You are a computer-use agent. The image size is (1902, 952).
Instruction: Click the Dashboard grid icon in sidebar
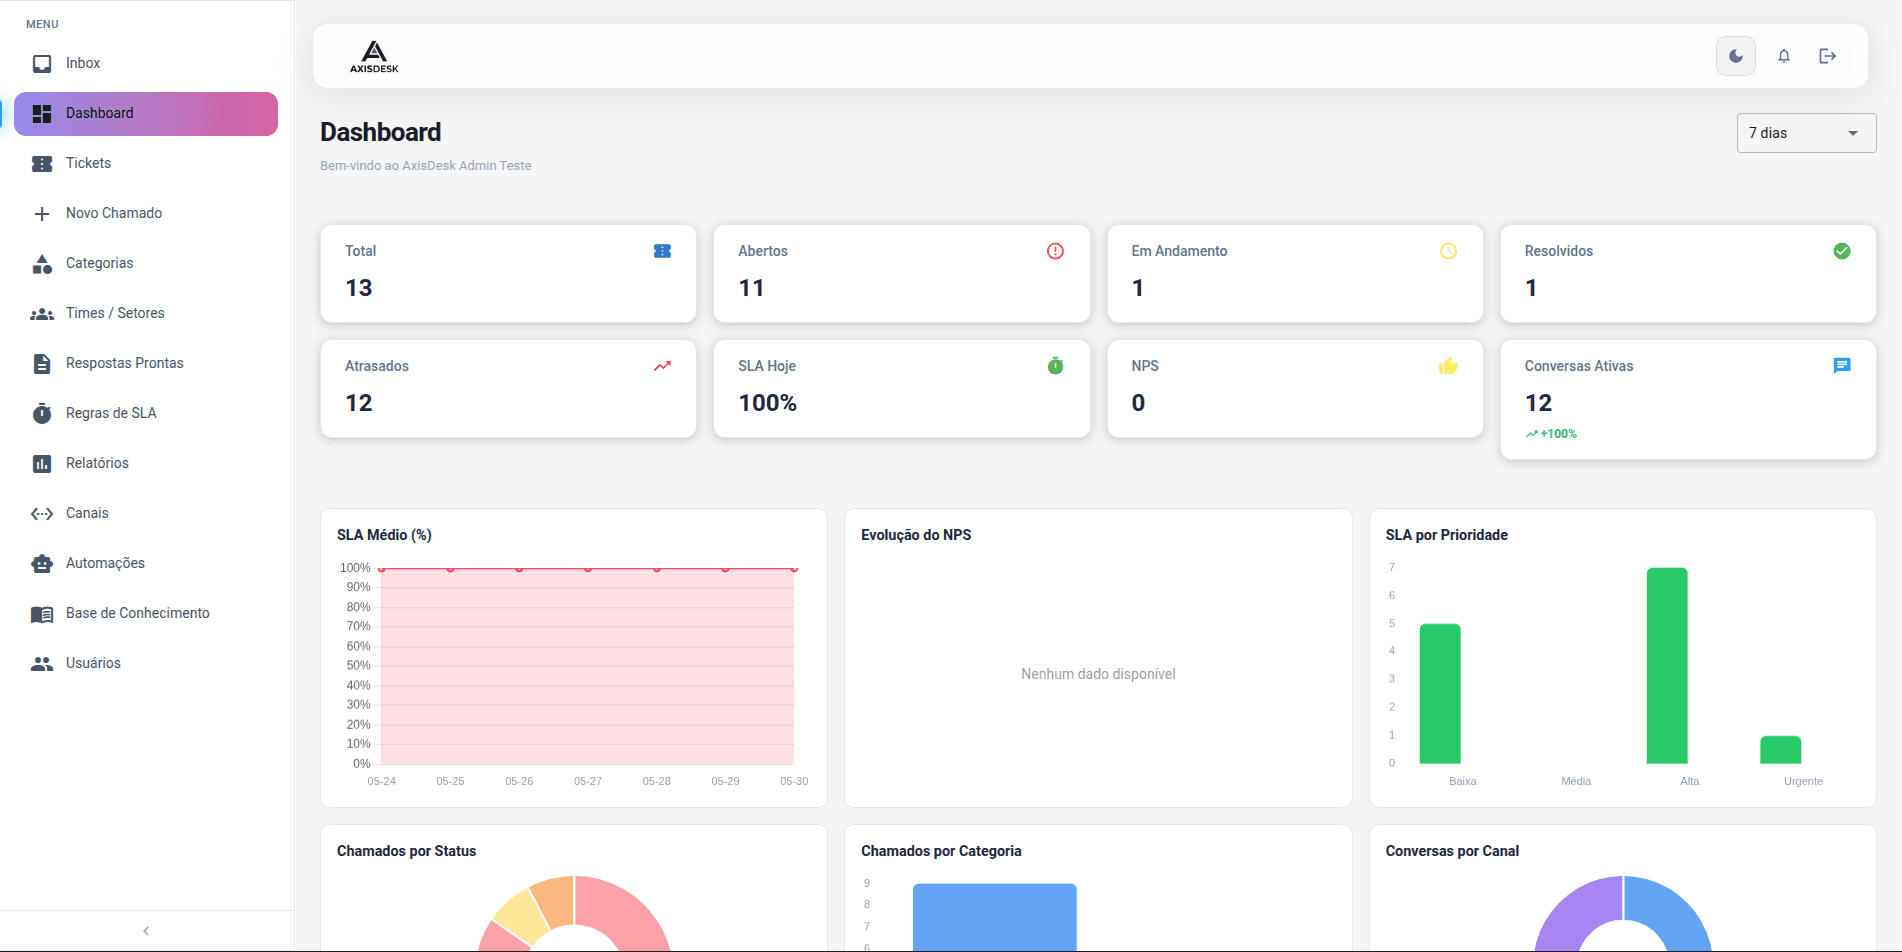click(x=42, y=114)
